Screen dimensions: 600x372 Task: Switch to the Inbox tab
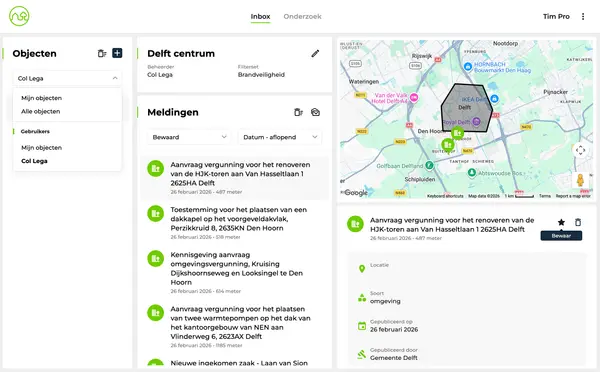(260, 16)
